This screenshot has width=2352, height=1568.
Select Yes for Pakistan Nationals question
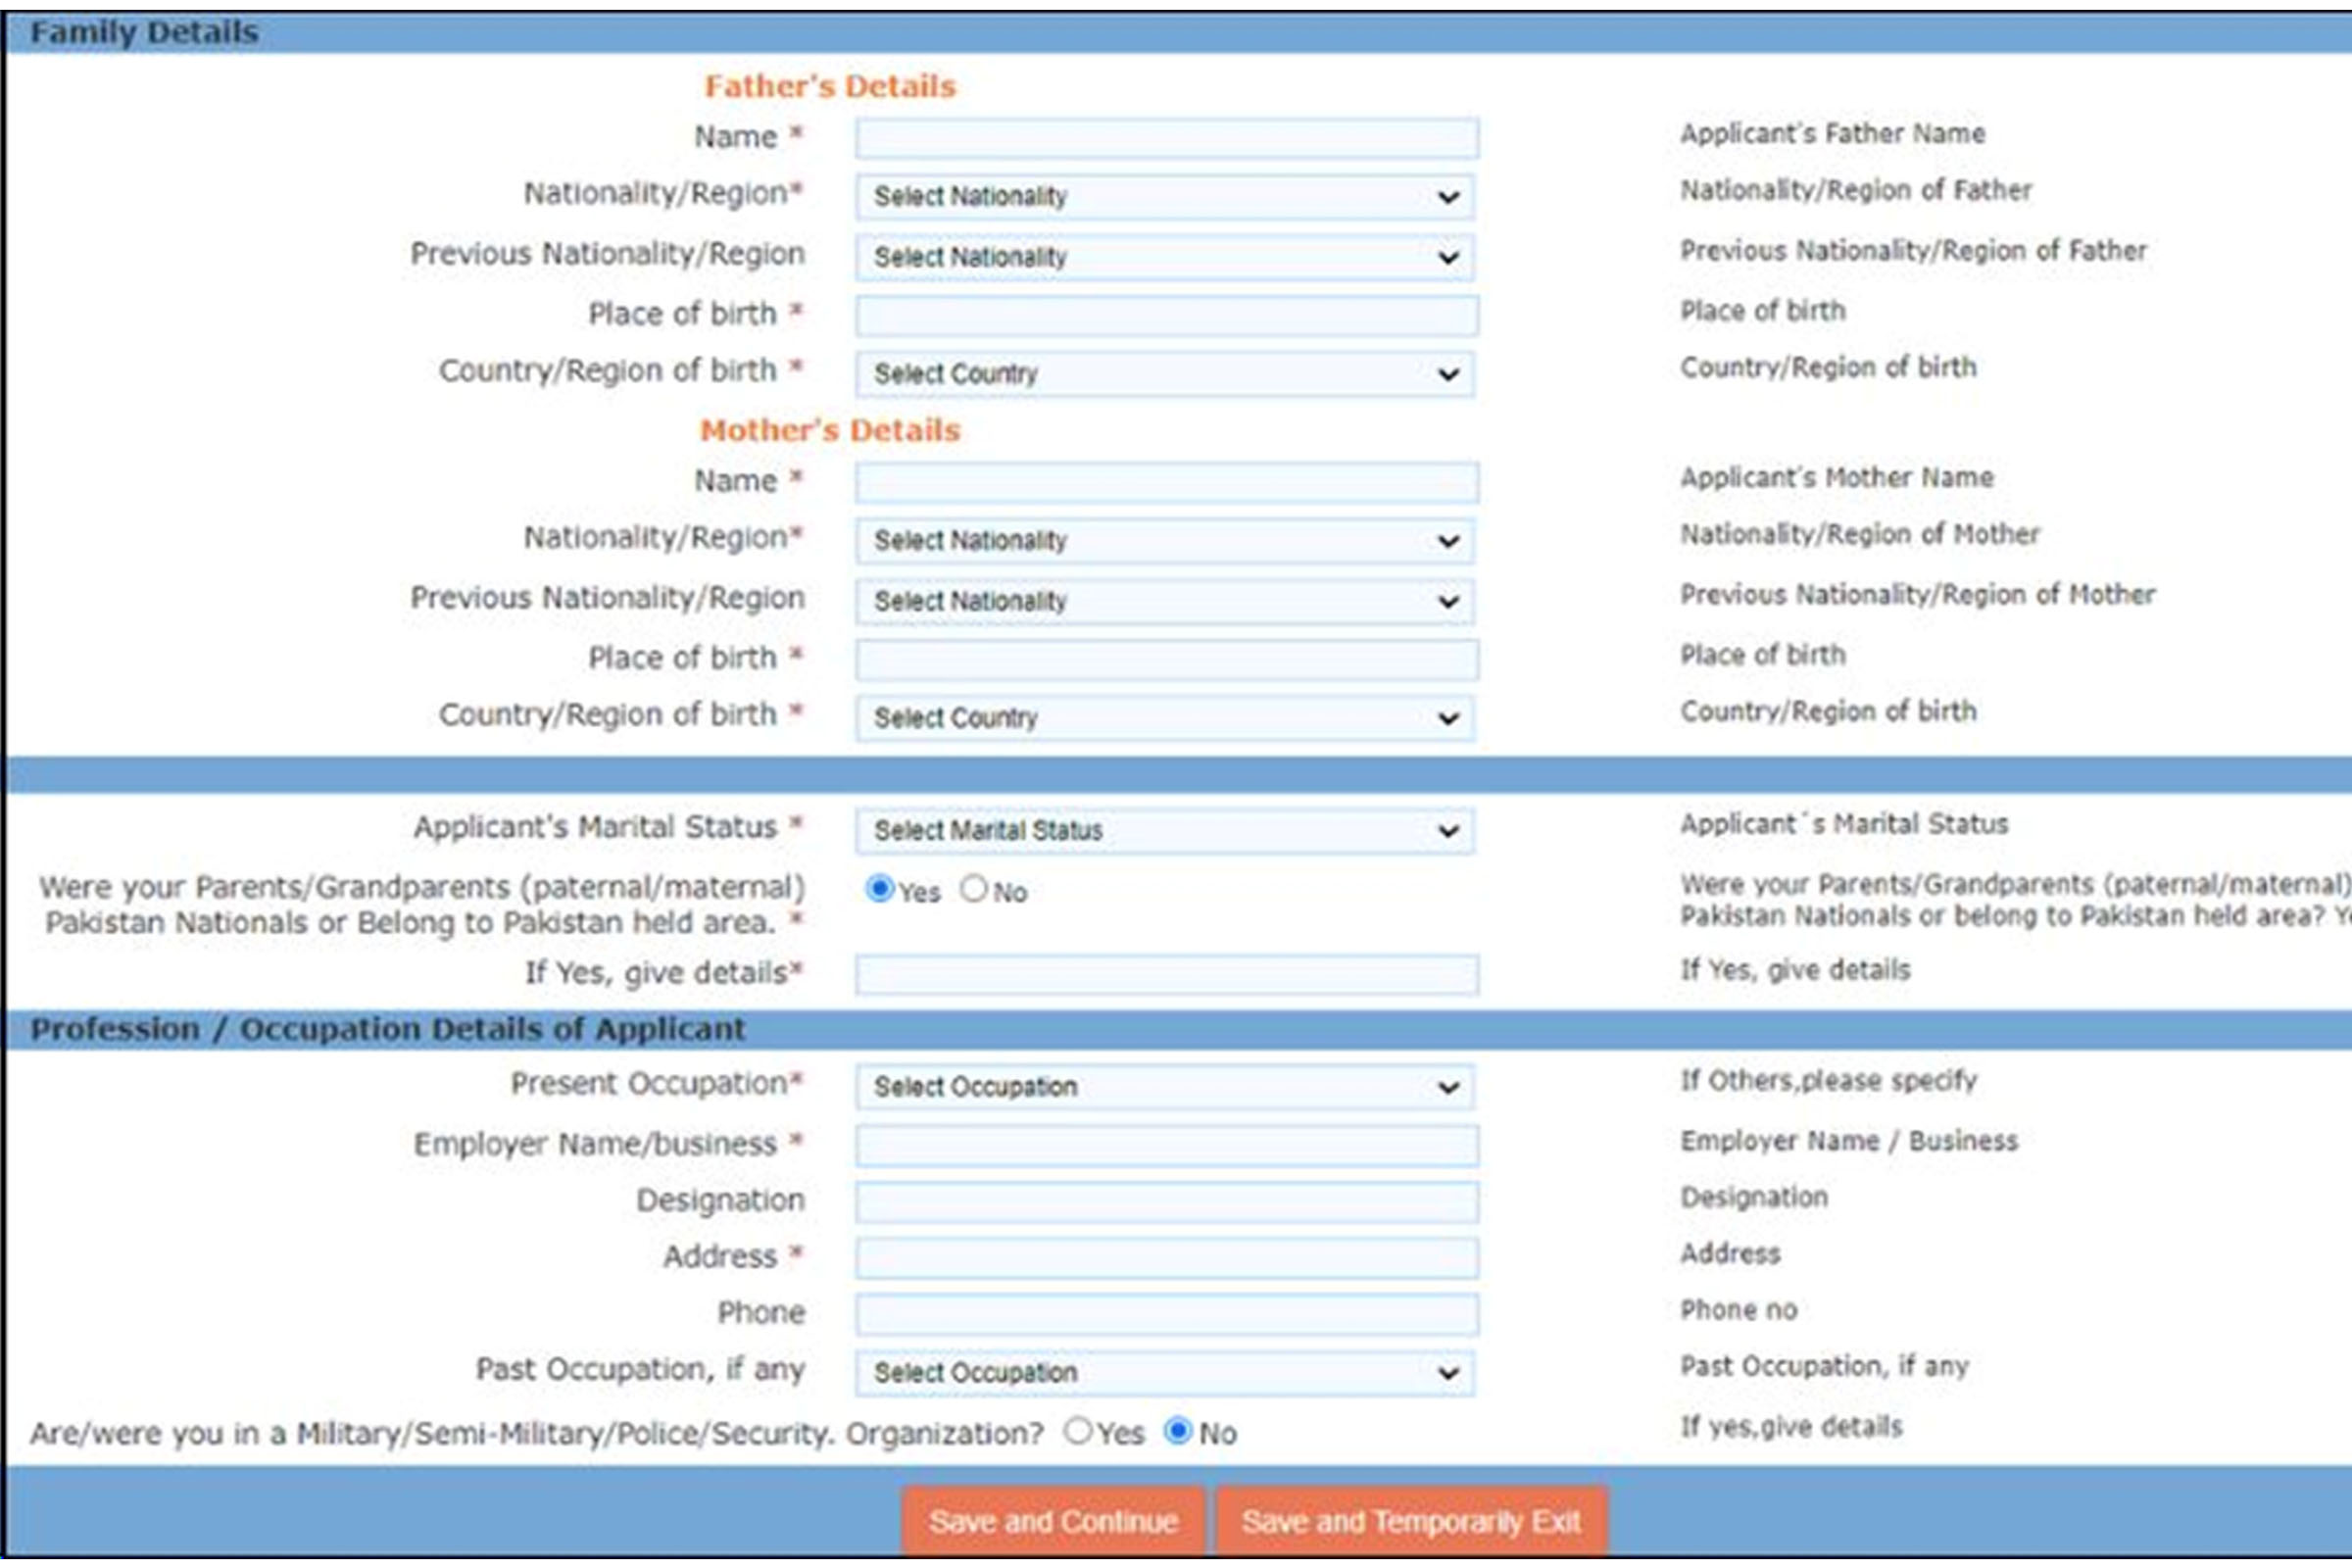click(880, 888)
